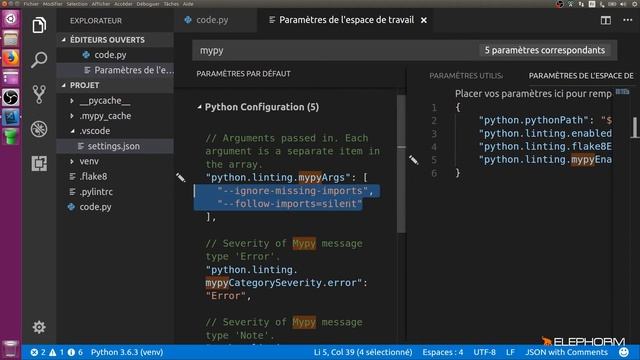640x360 pixels.
Task: Open the Extensions view in activity bar
Action: pos(39,163)
